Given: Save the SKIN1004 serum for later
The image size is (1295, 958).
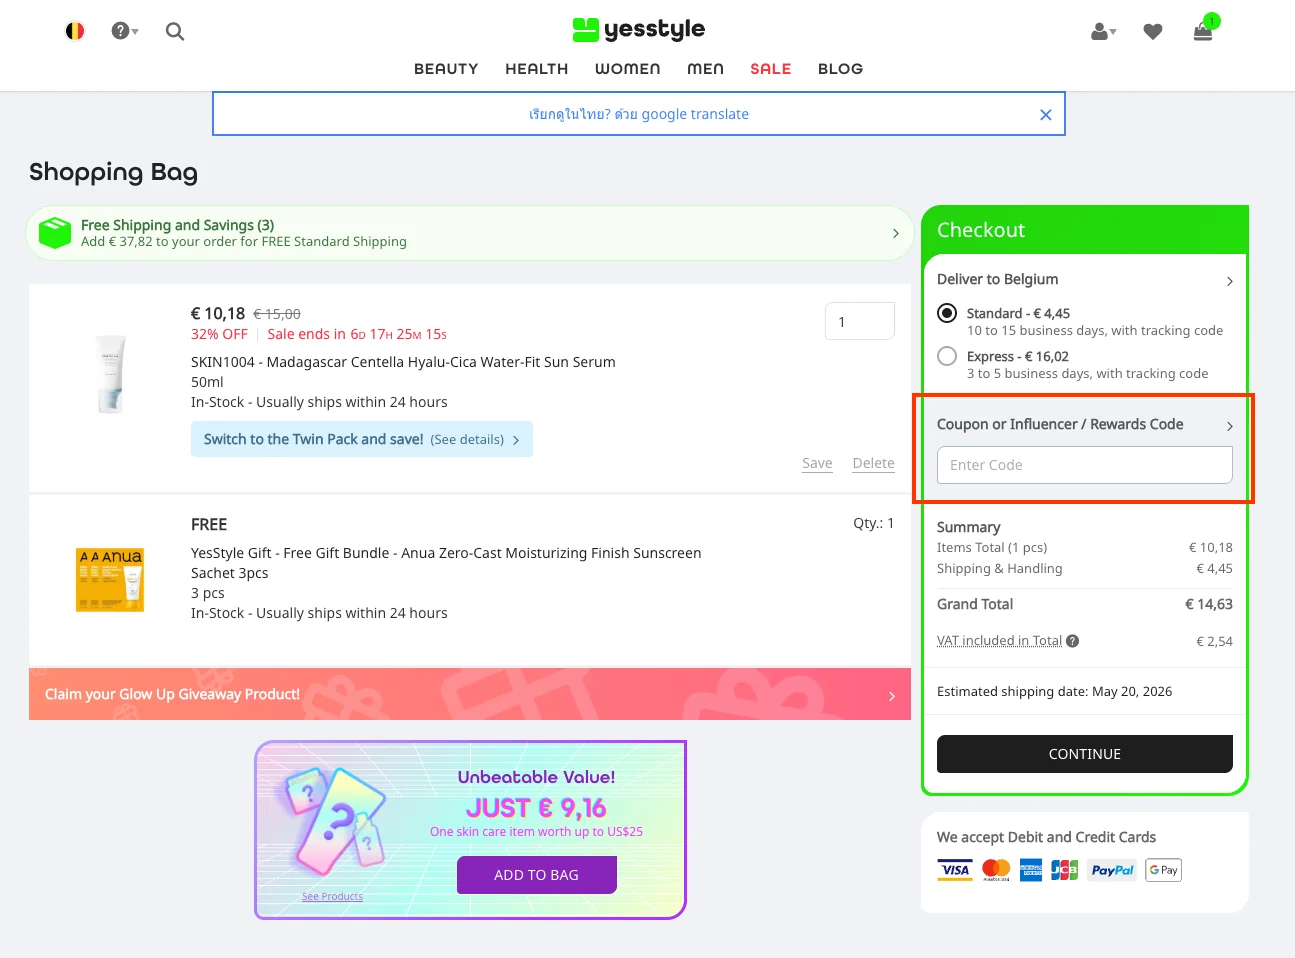Looking at the screenshot, I should coord(817,463).
